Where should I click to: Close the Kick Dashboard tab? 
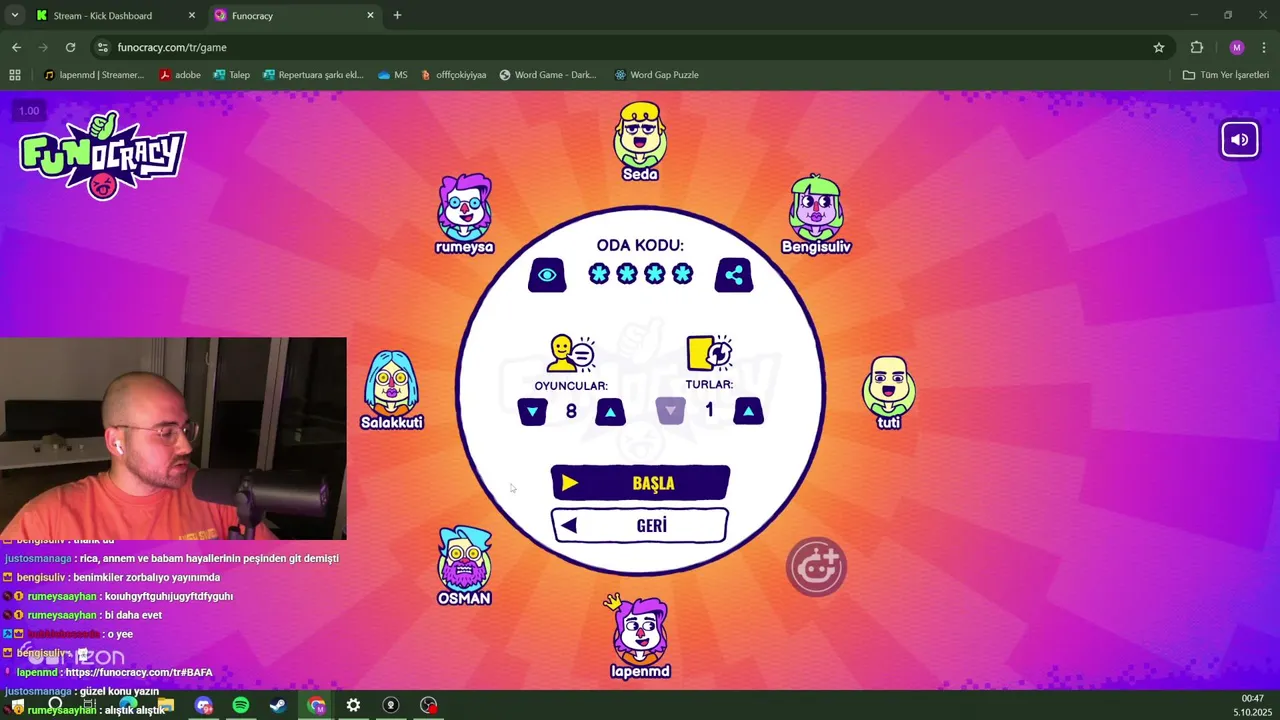pos(192,15)
